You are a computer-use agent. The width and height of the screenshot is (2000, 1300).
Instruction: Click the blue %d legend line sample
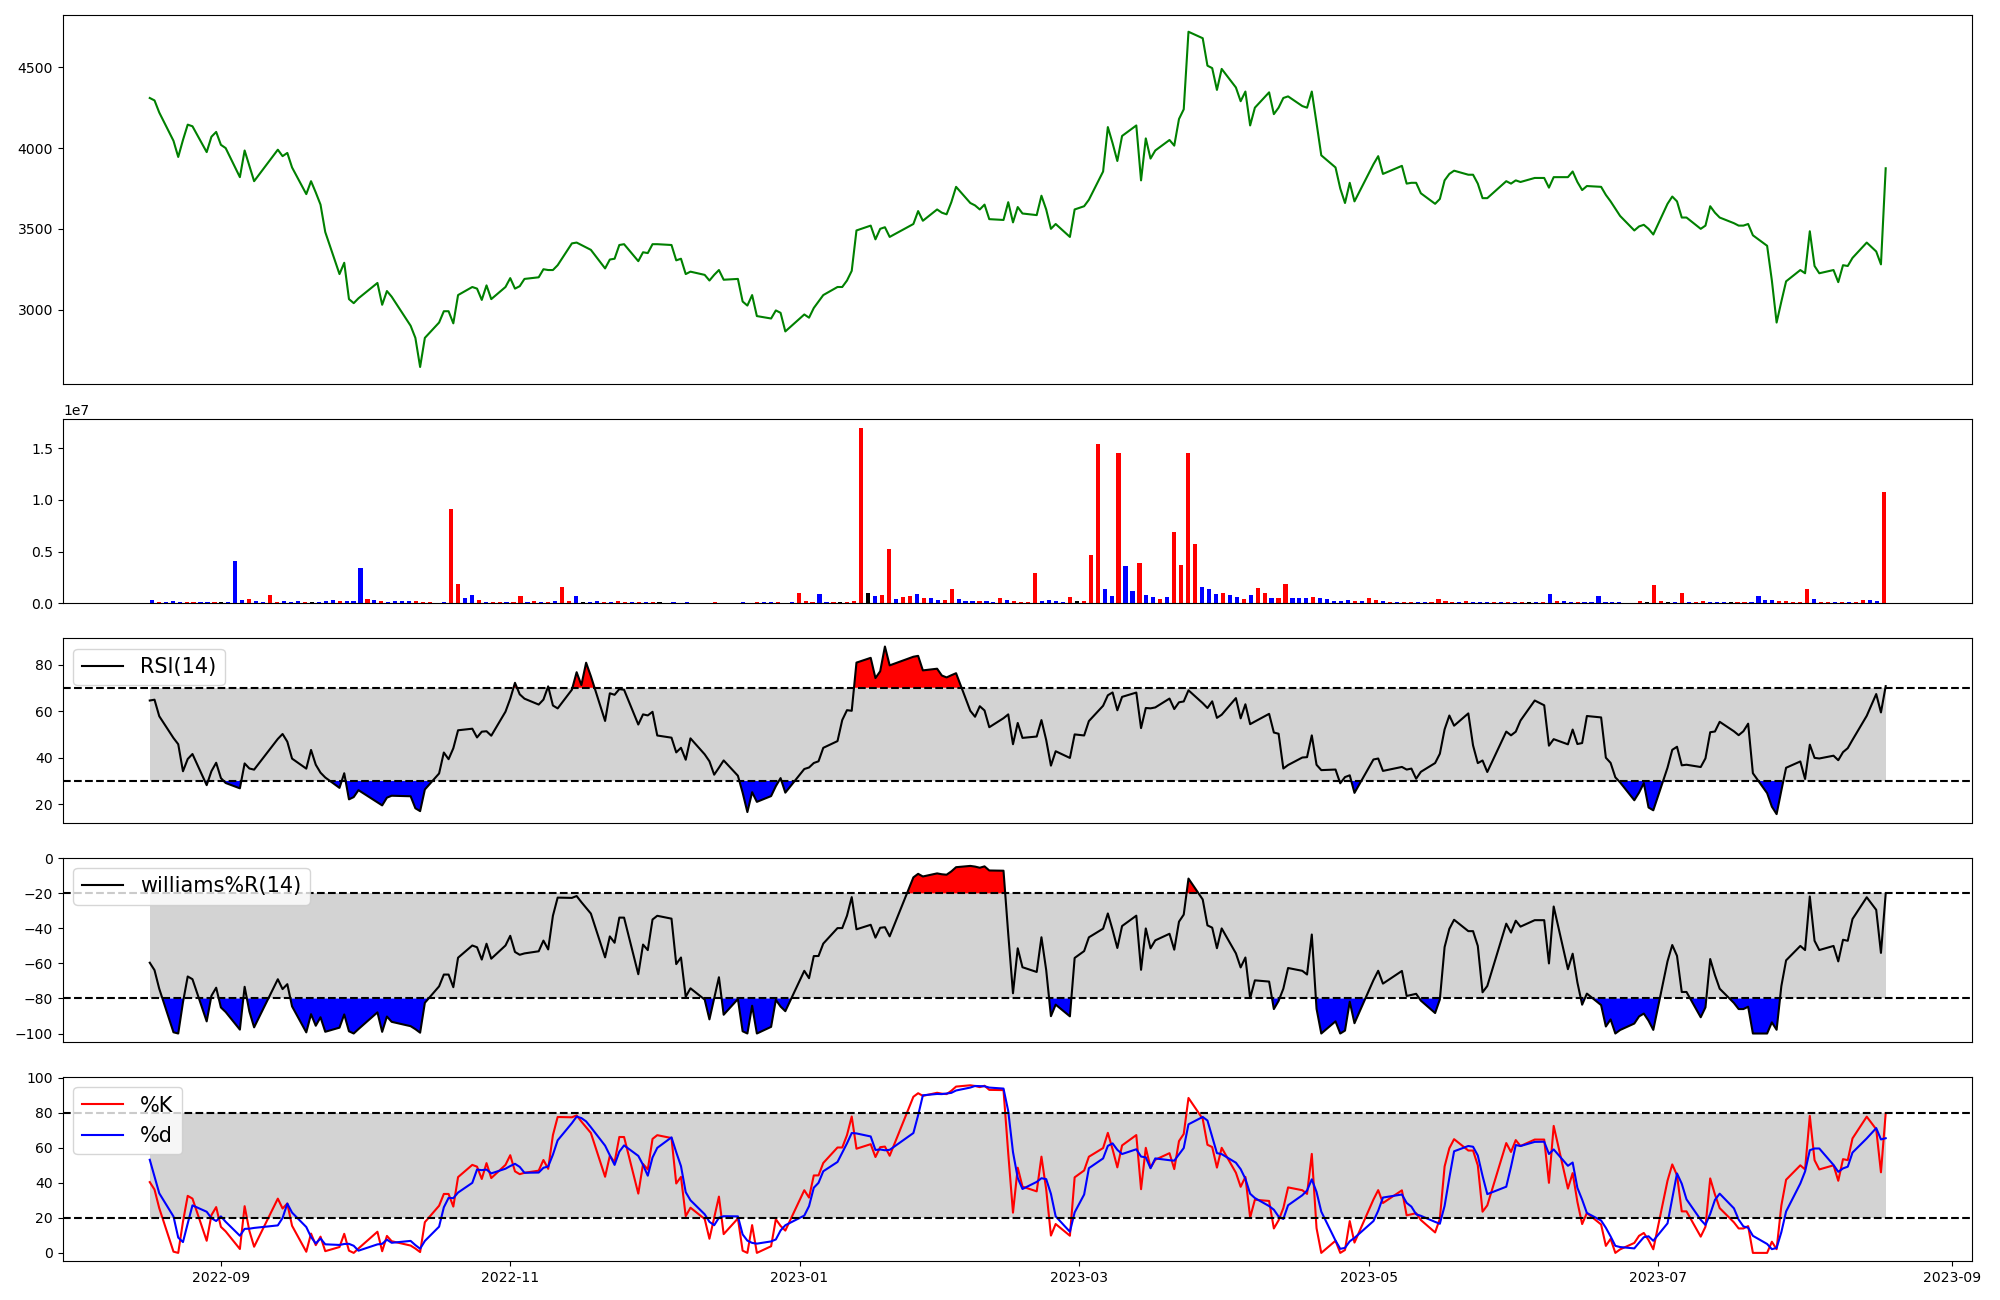[x=102, y=1136]
